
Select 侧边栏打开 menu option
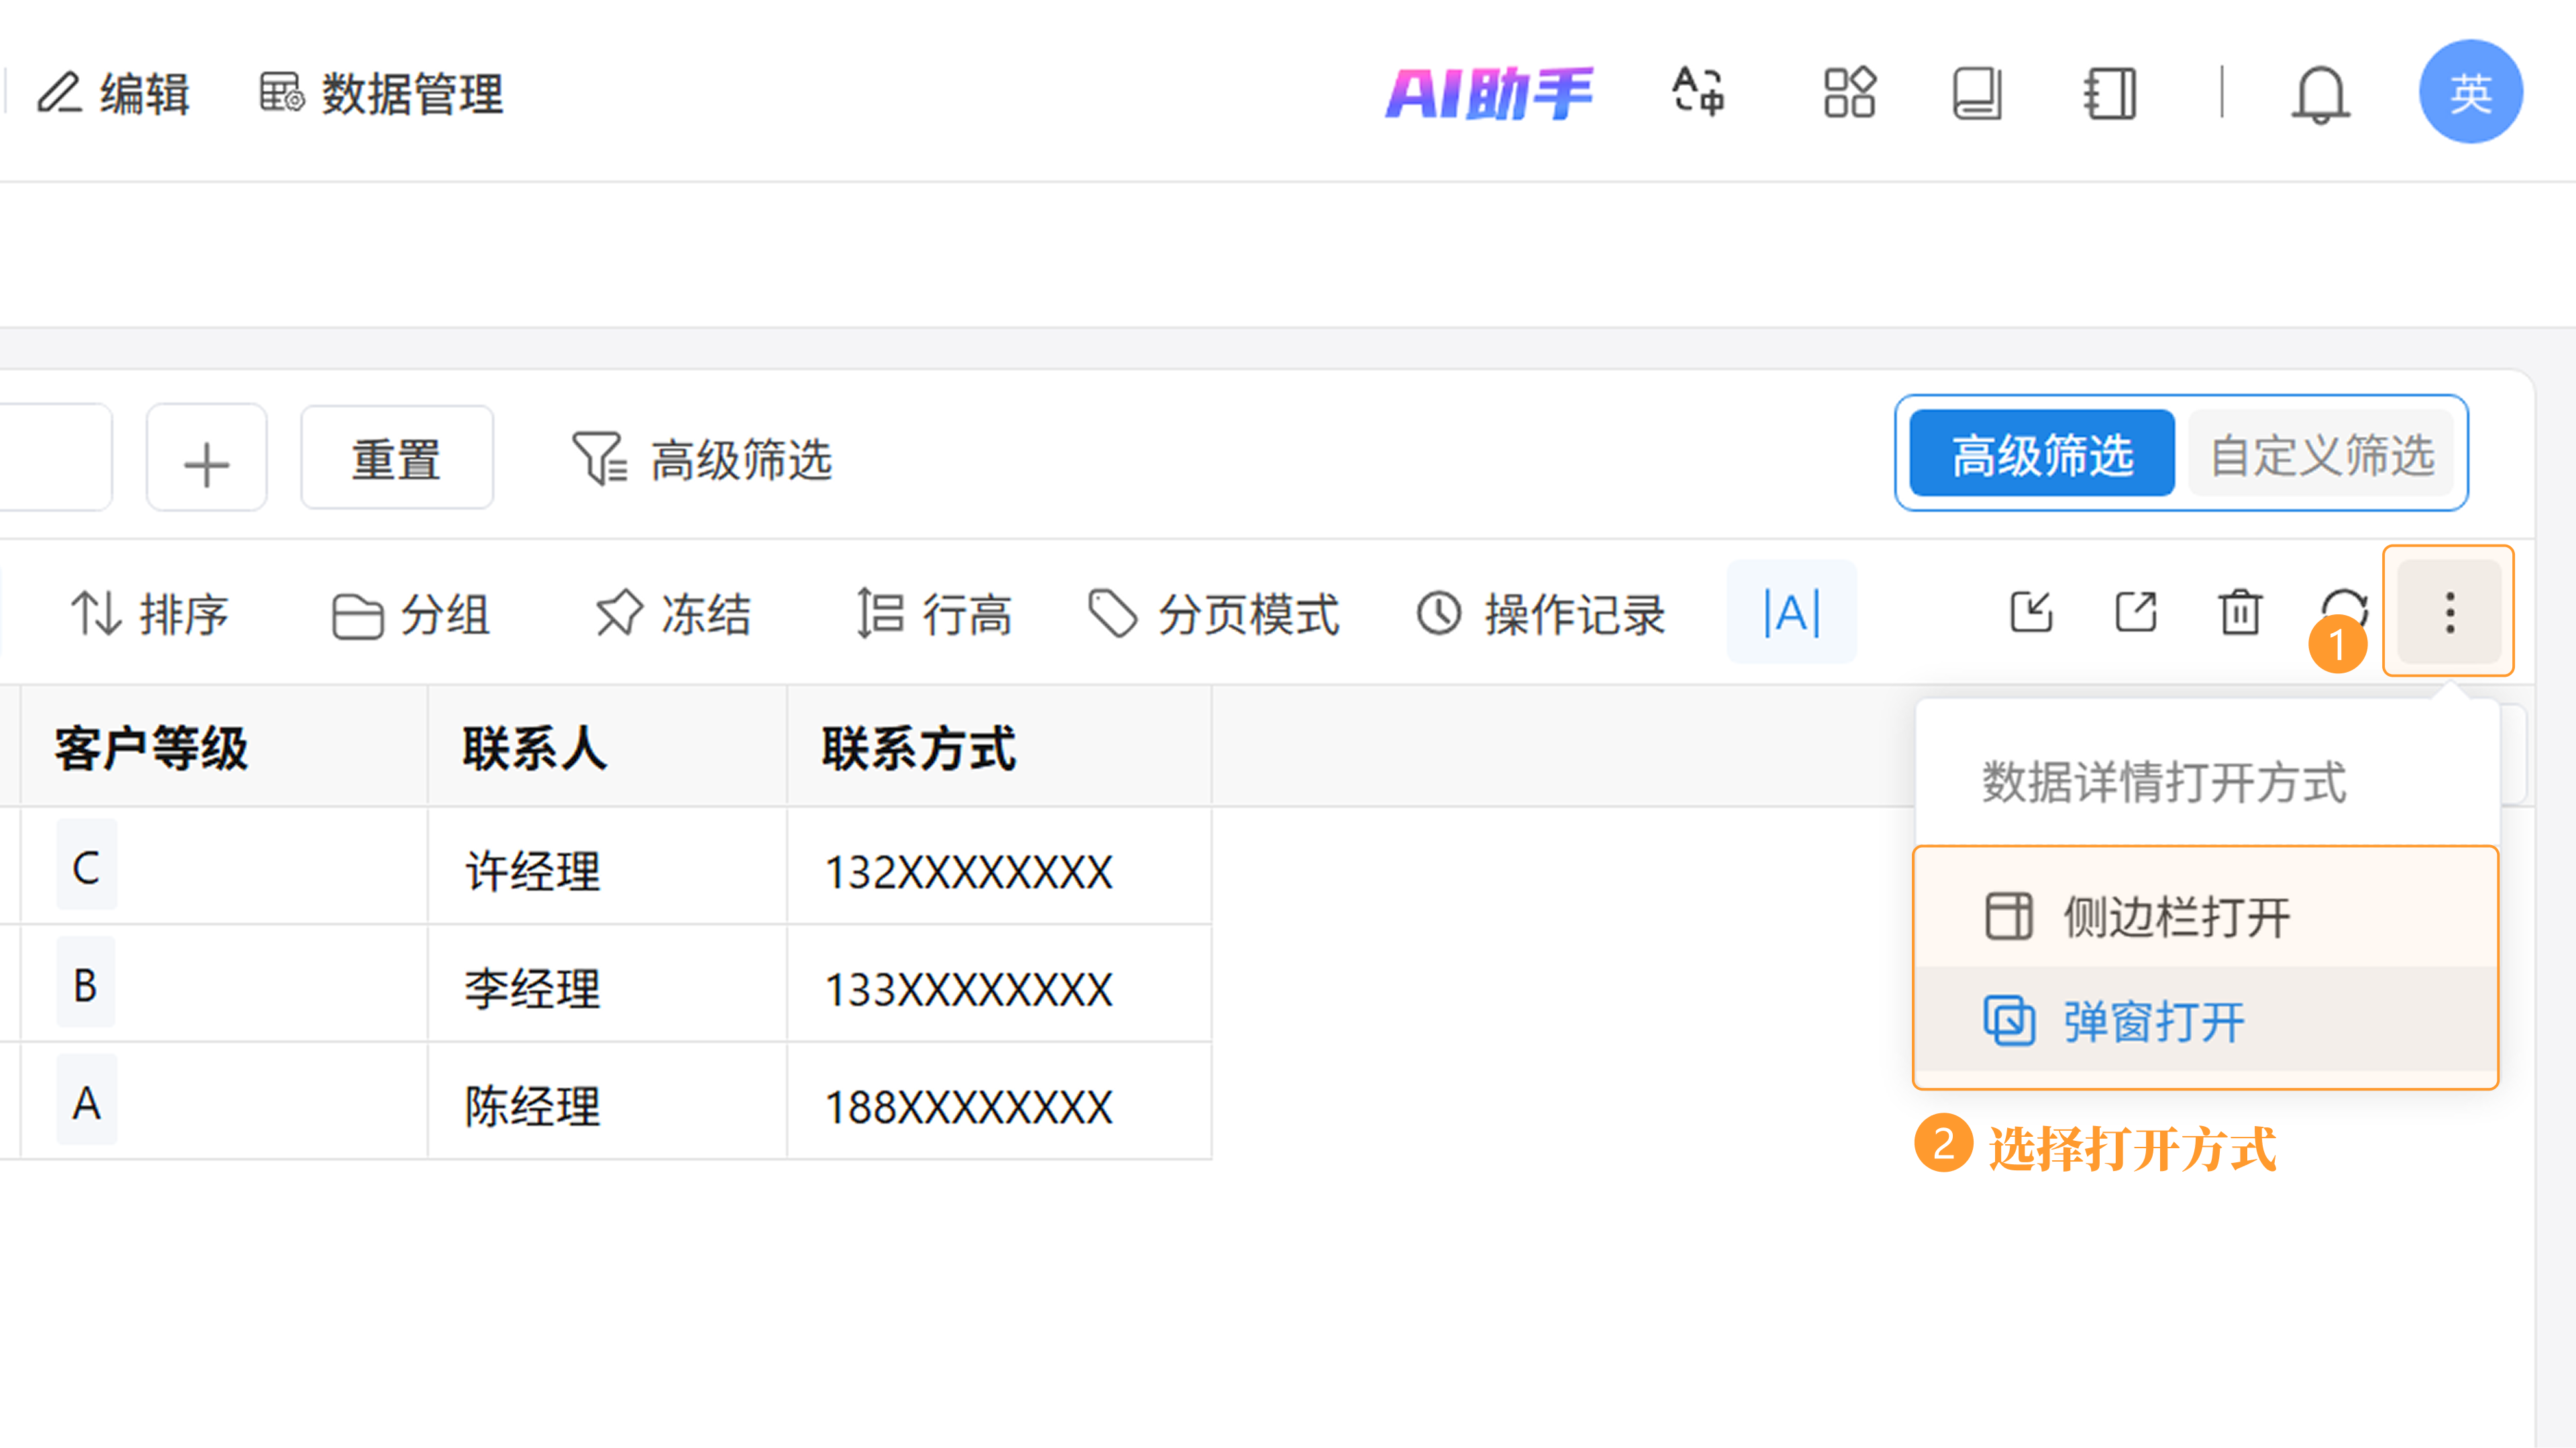[2176, 915]
